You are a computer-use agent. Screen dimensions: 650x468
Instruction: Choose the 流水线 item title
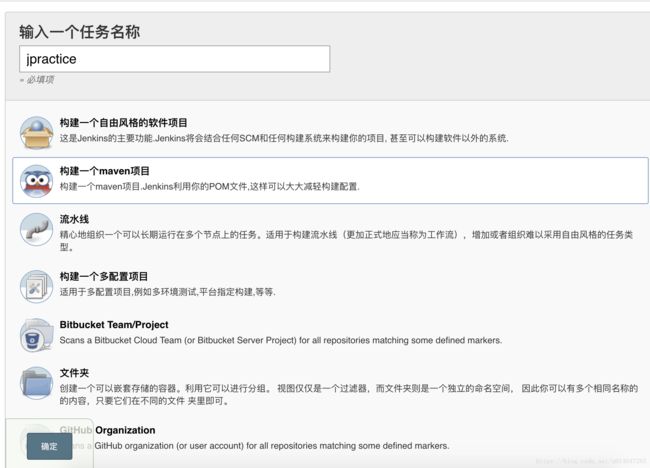pyautogui.click(x=74, y=219)
